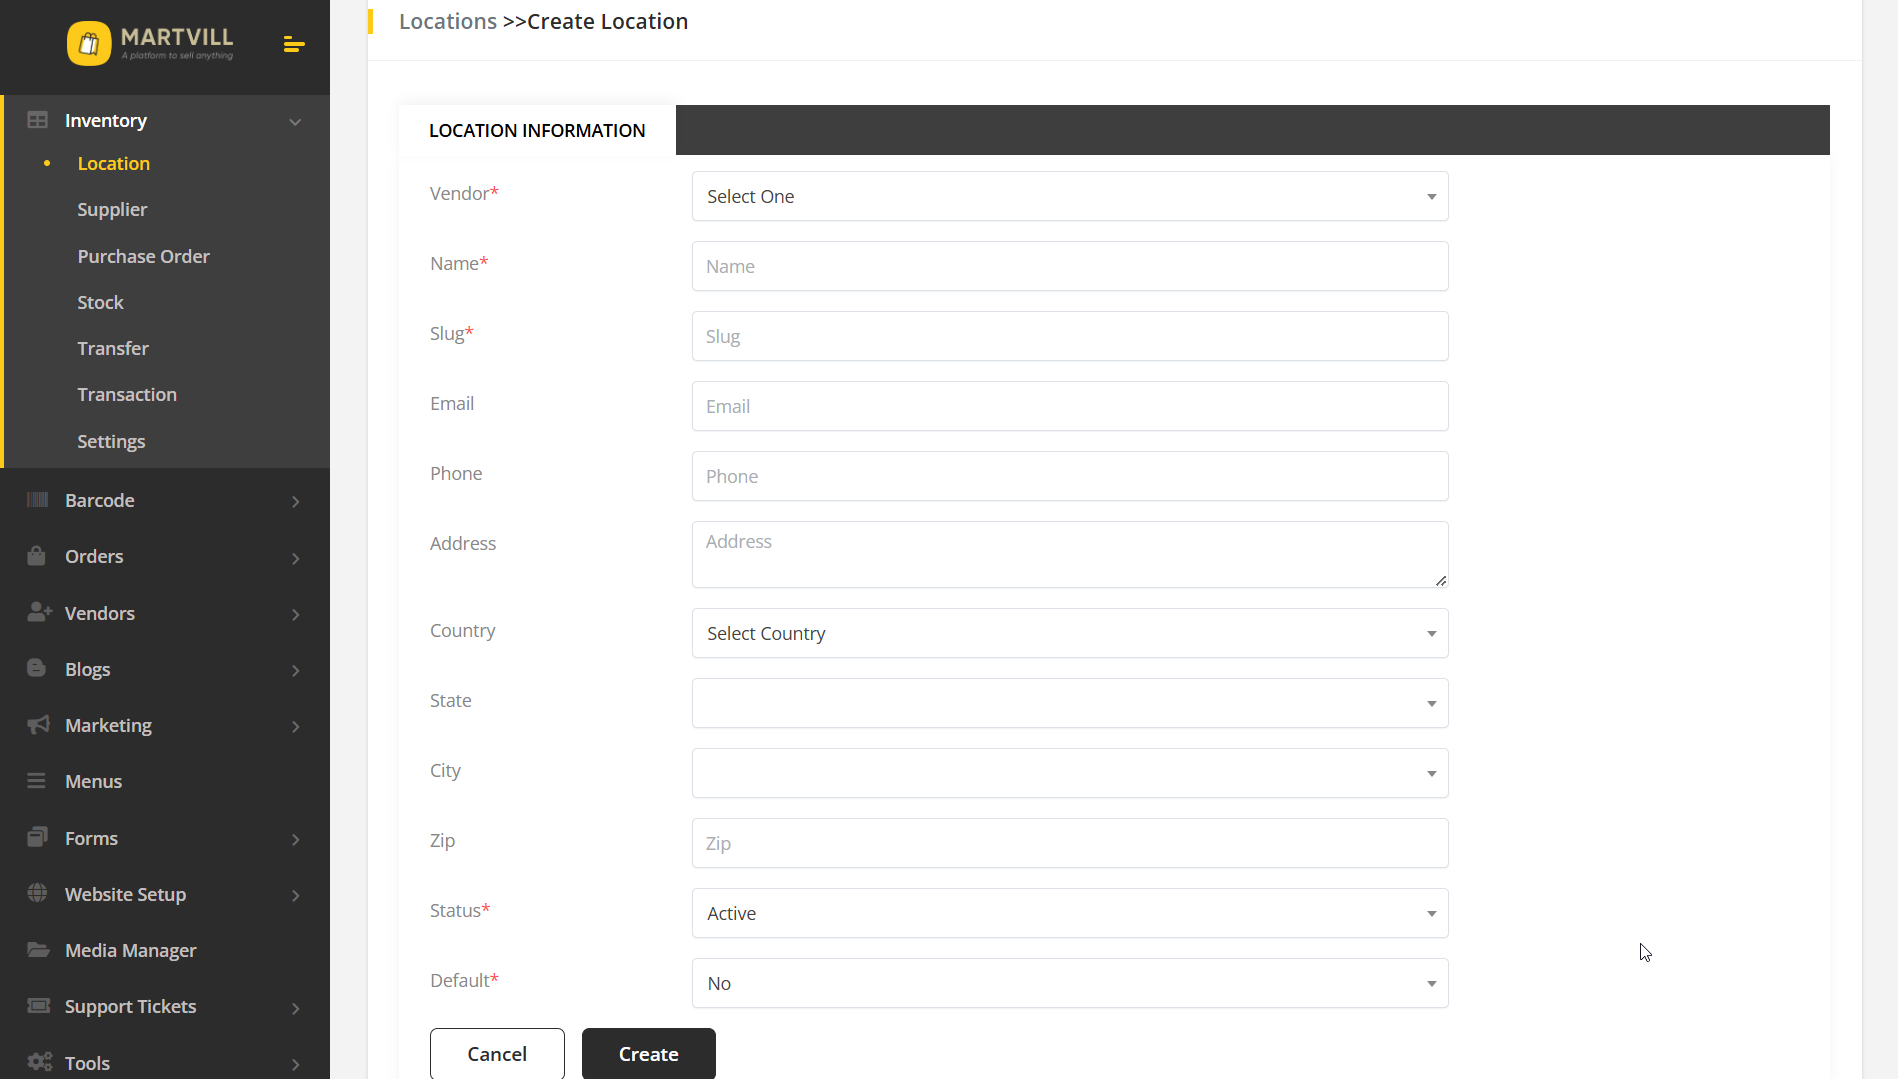Select Vendors in the sidebar
1898x1079 pixels.
[x=98, y=613]
